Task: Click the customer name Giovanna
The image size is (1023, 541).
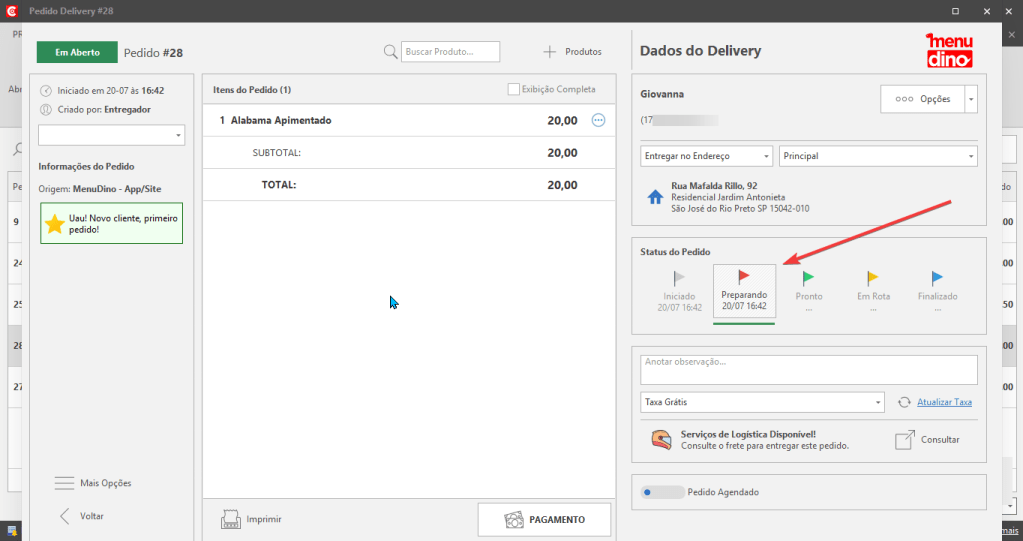Action: [x=662, y=94]
